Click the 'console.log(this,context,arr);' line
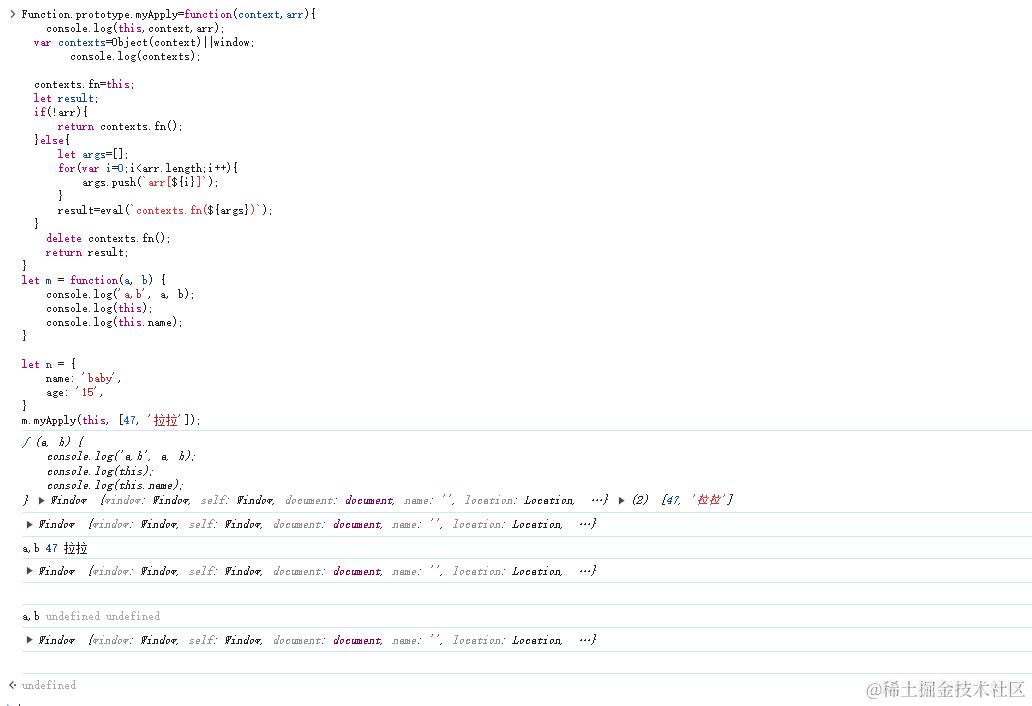The image size is (1032, 706). pos(135,28)
